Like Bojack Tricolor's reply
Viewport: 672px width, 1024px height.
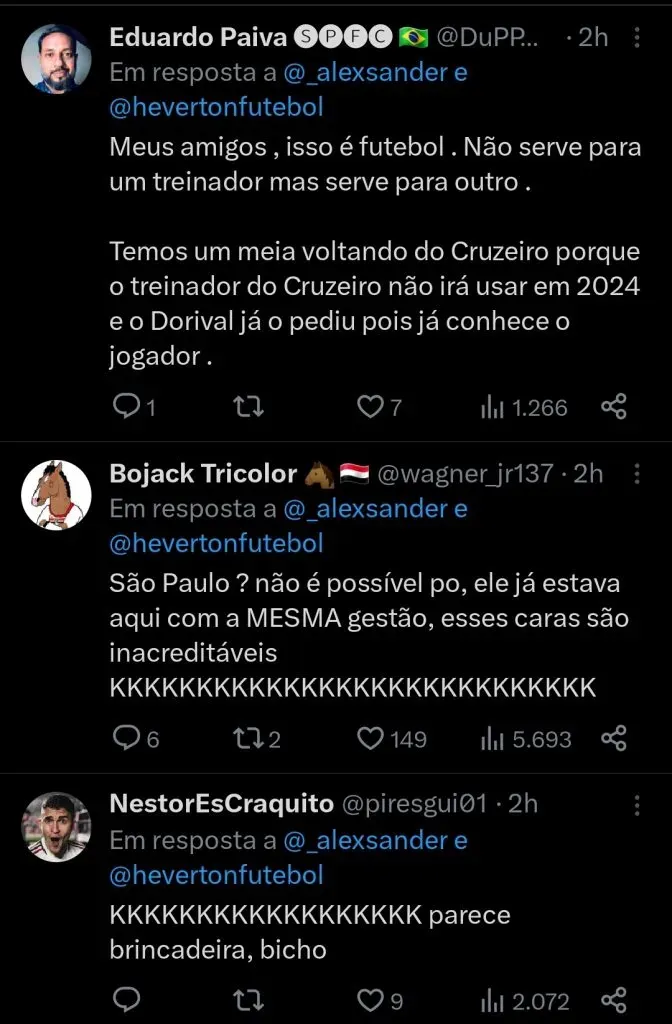[370, 737]
